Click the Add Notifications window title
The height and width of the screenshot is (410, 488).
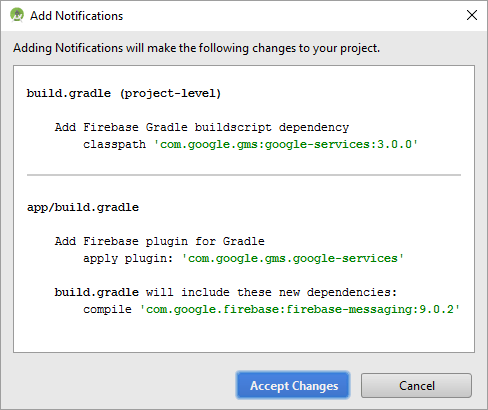[77, 16]
